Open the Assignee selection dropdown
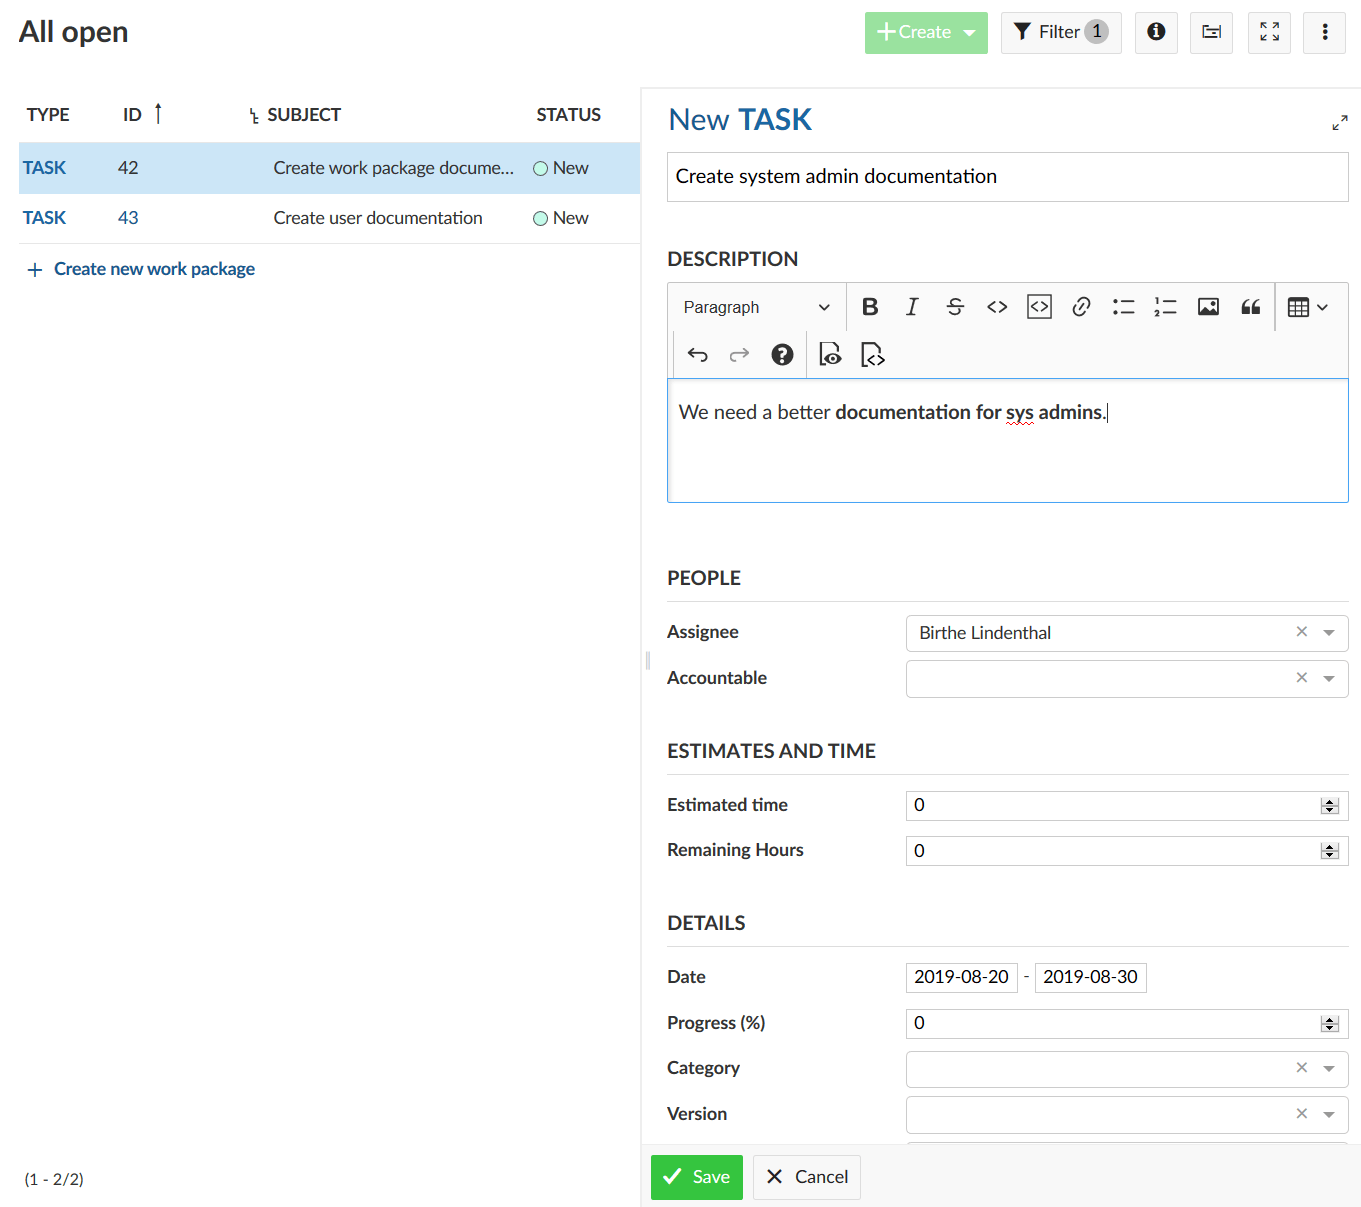Viewport: 1361px width, 1207px height. (1330, 632)
